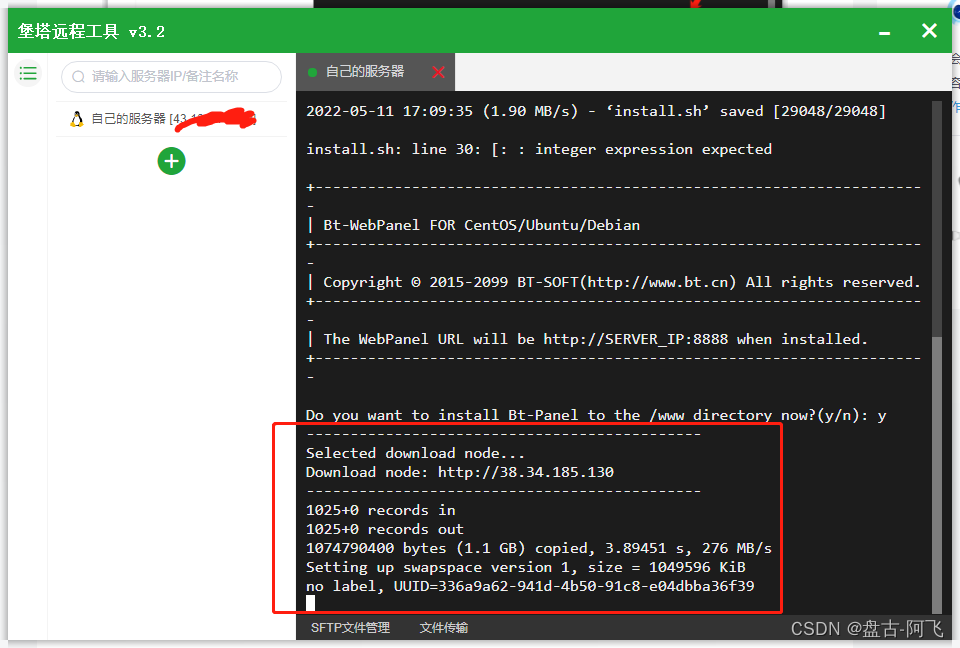Click the Selected download node... line
Viewport: 960px width, 648px height.
(x=415, y=453)
